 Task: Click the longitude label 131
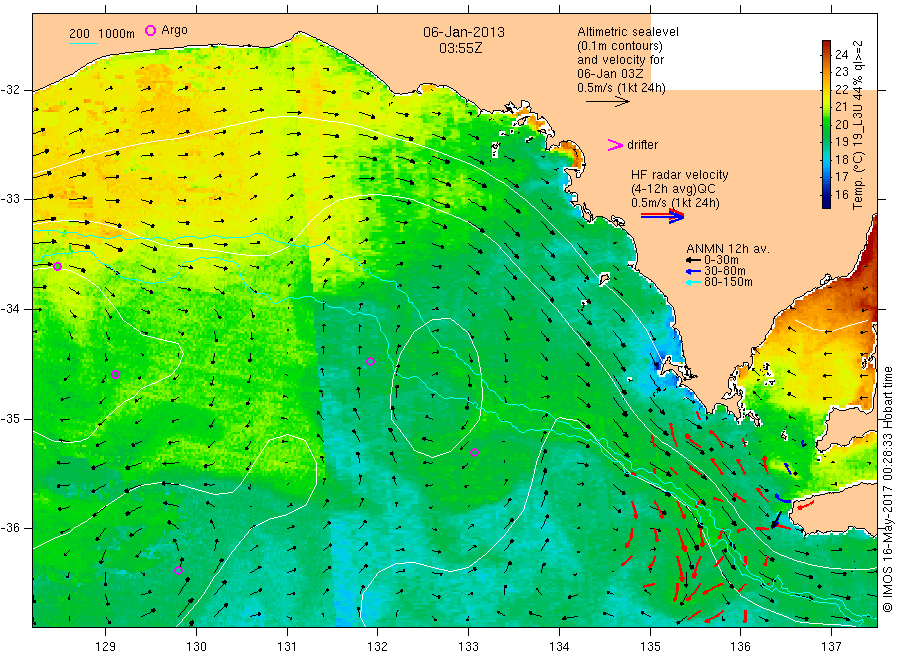click(287, 646)
